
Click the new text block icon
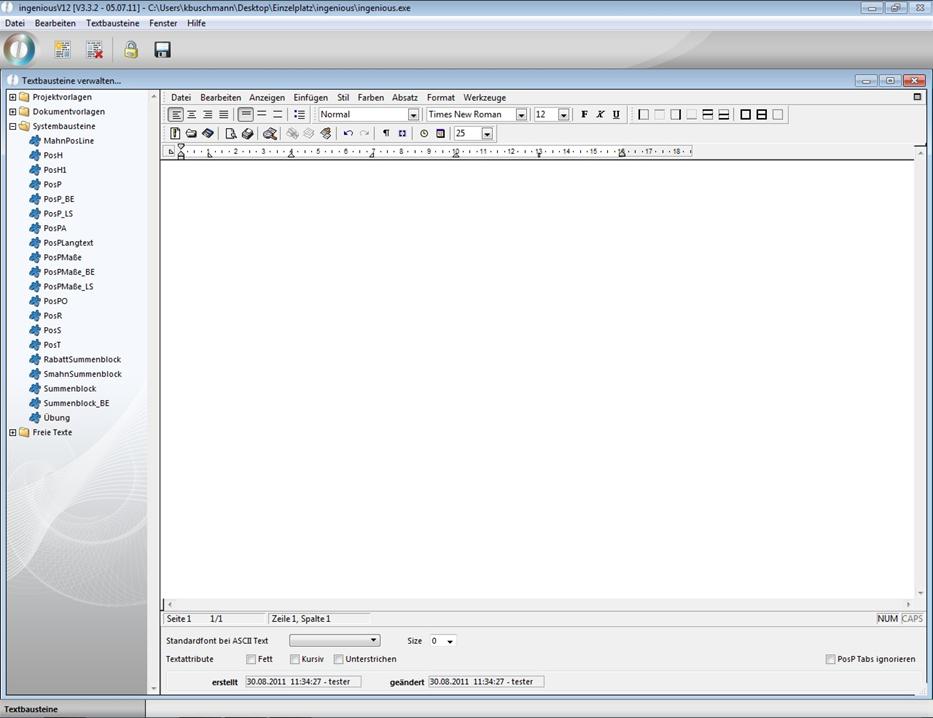62,50
